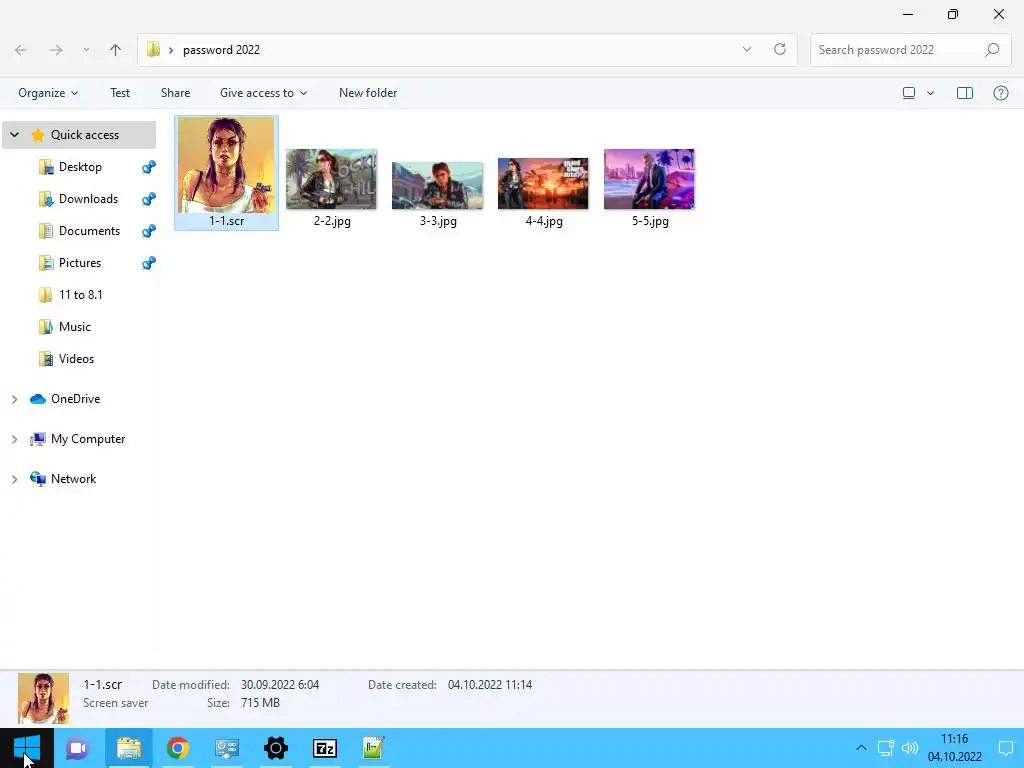This screenshot has height=768, width=1024.
Task: Go forward with the Forward arrow
Action: click(56, 50)
